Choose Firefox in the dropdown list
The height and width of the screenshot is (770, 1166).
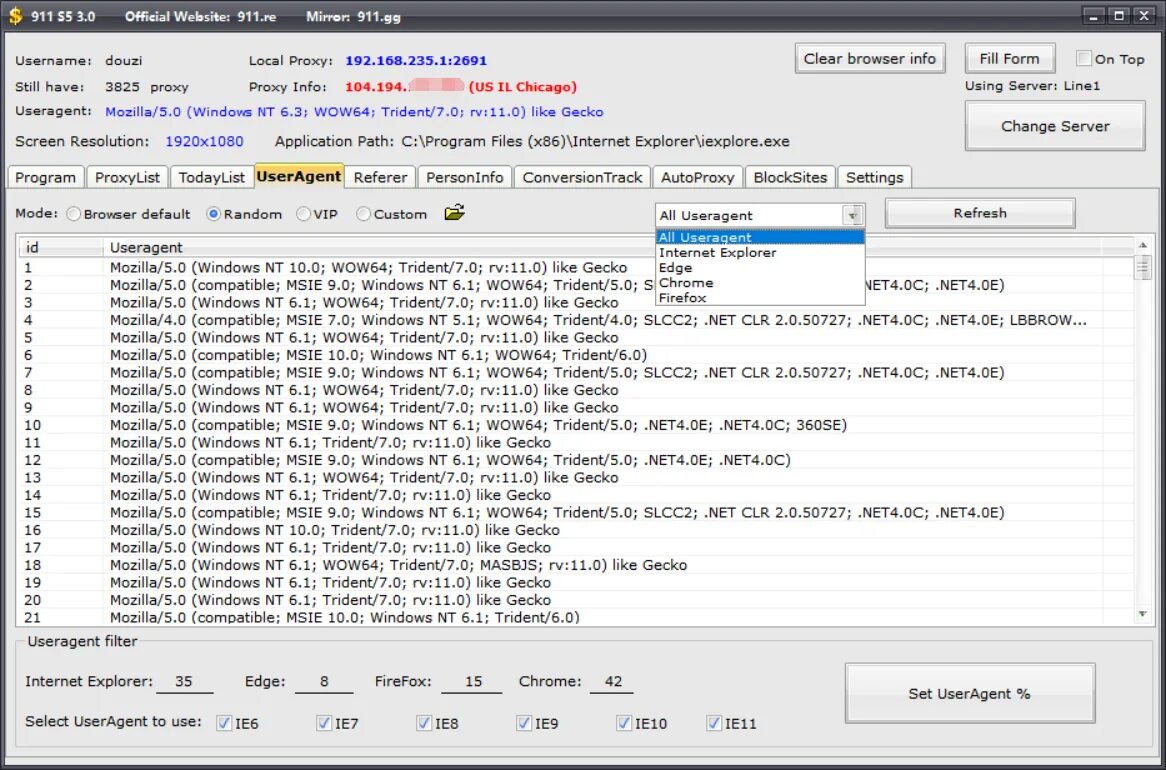(760, 298)
